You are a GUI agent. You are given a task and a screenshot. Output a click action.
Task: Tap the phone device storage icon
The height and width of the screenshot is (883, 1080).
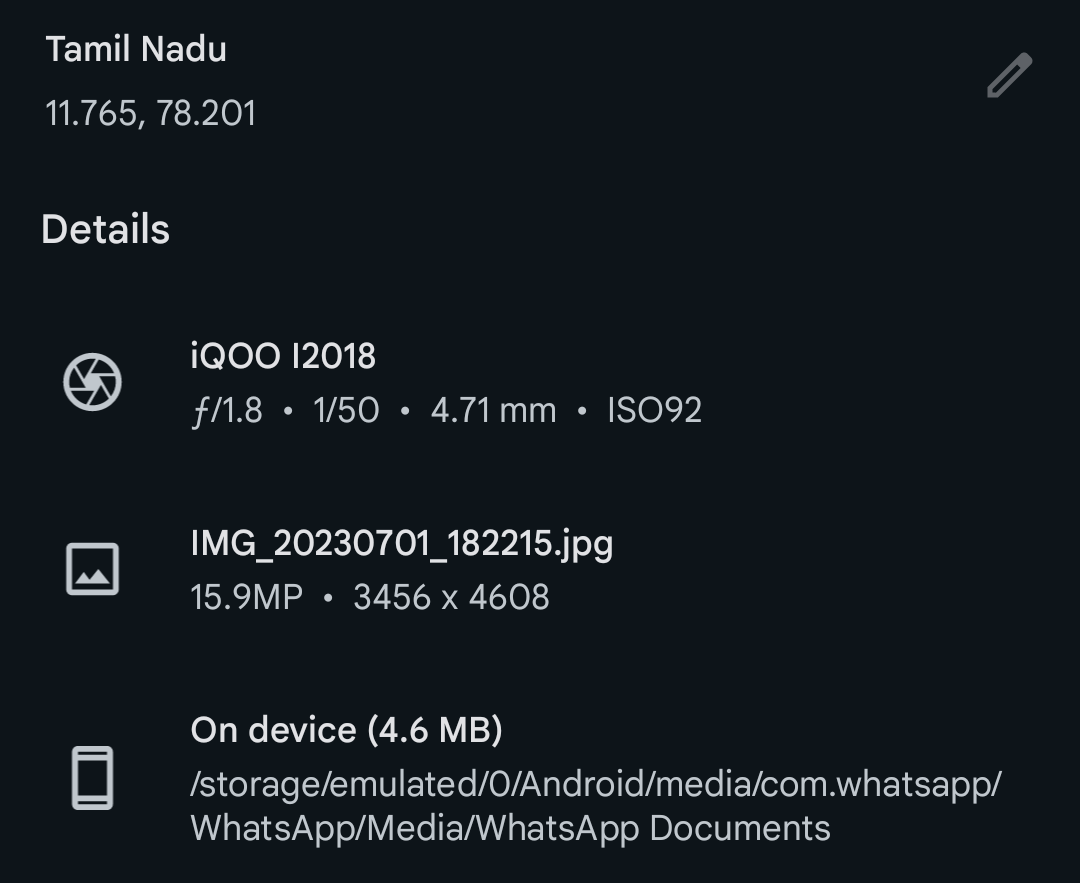92,778
